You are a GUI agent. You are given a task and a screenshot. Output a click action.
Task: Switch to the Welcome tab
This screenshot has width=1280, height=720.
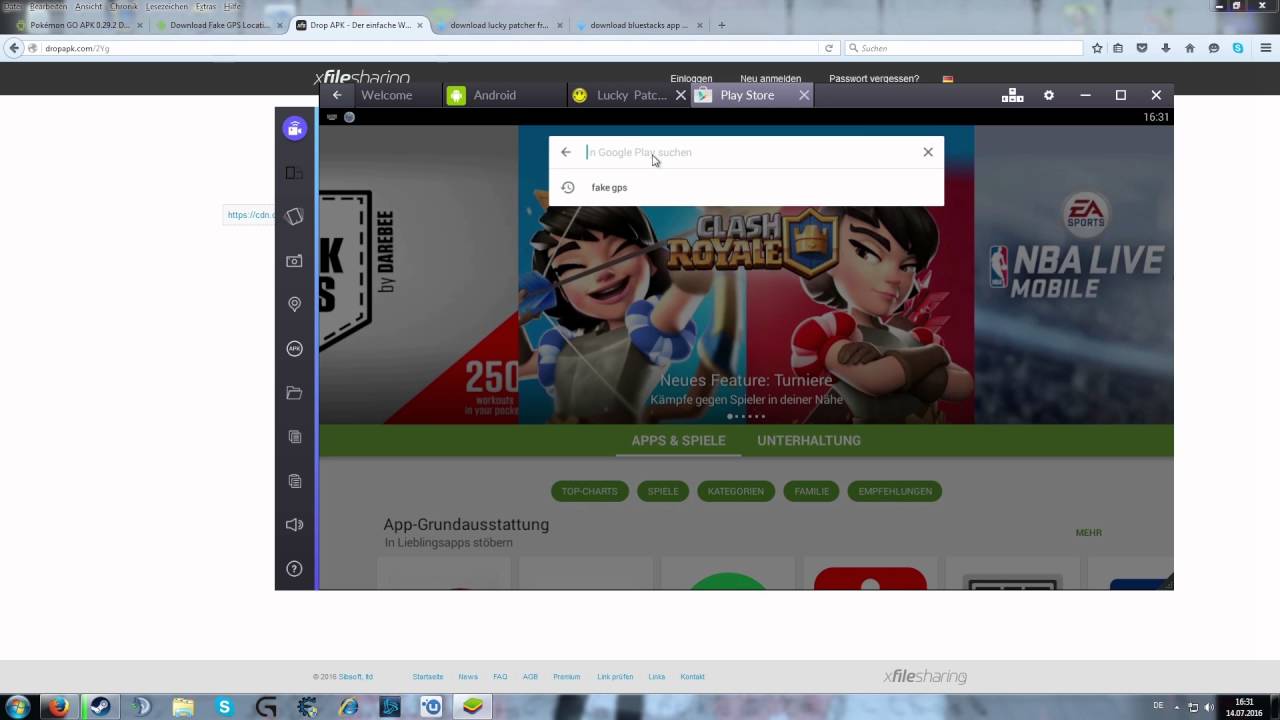pyautogui.click(x=386, y=95)
